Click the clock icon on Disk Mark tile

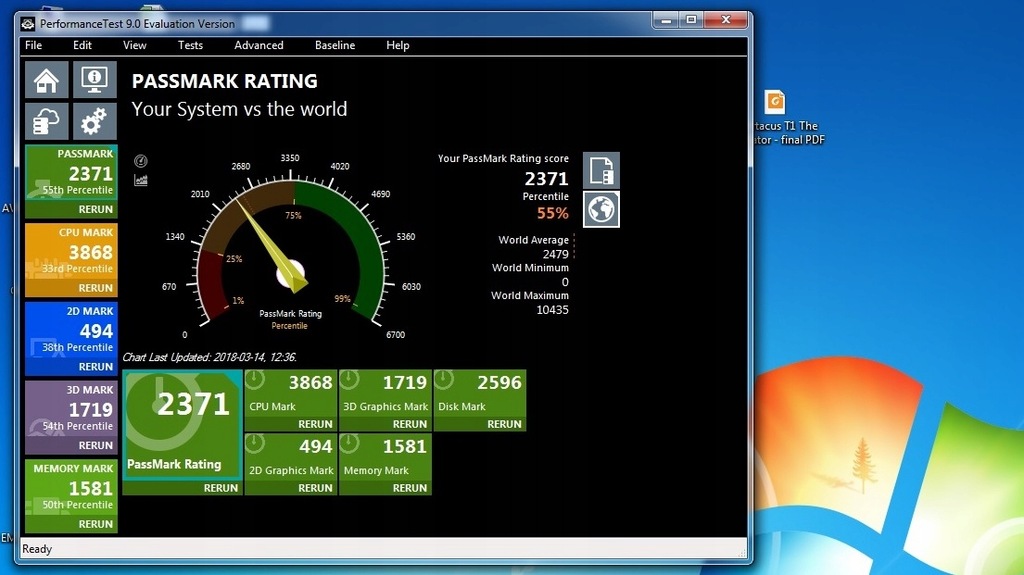pos(445,380)
